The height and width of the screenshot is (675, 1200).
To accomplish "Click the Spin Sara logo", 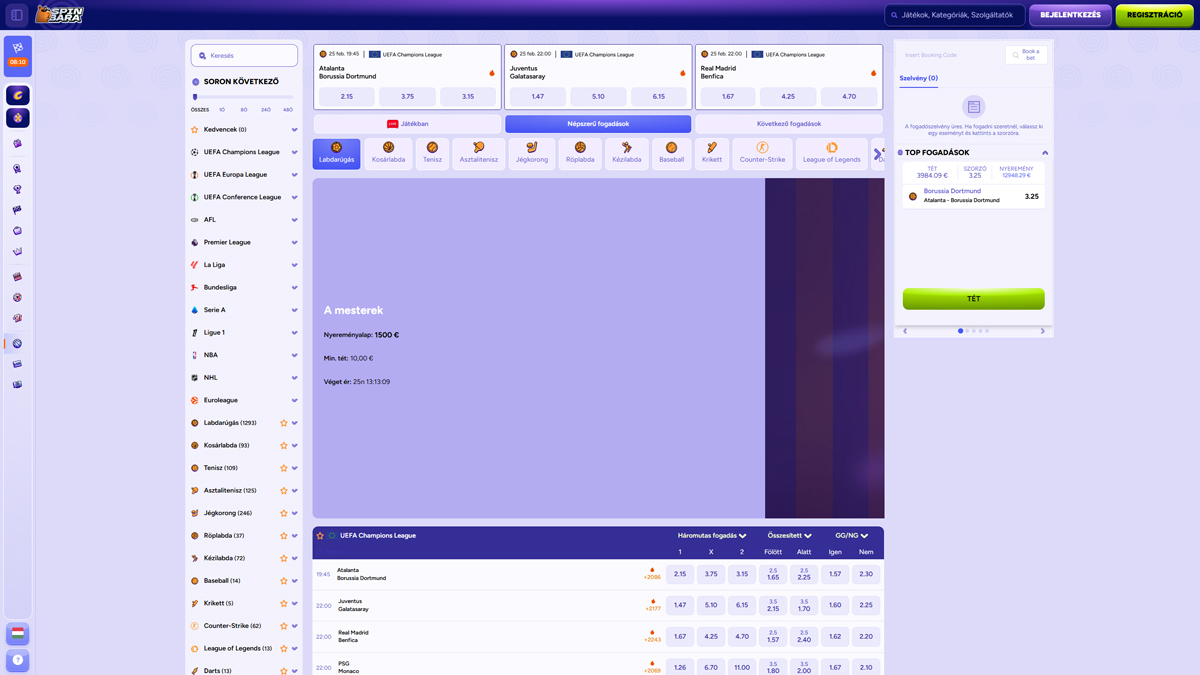I will (59, 14).
